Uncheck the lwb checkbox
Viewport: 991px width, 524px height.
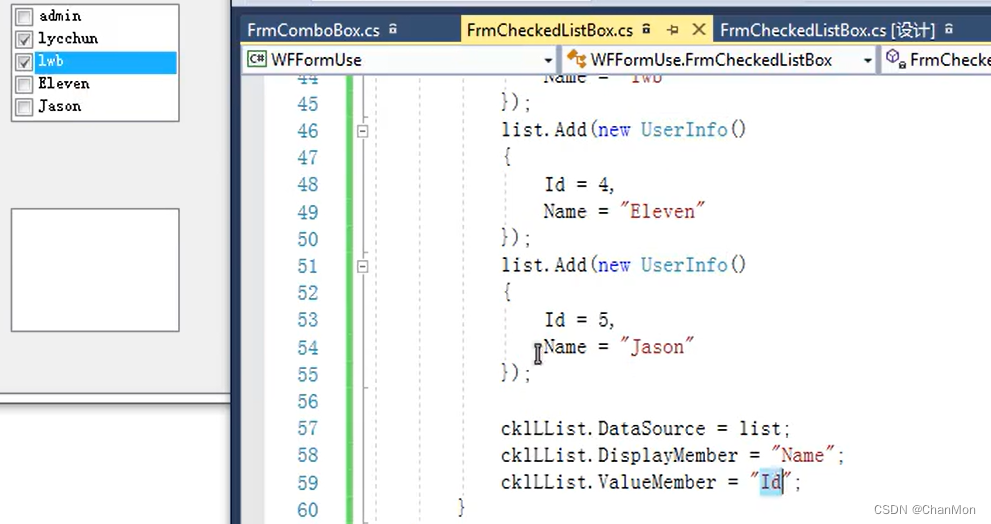click(24, 62)
